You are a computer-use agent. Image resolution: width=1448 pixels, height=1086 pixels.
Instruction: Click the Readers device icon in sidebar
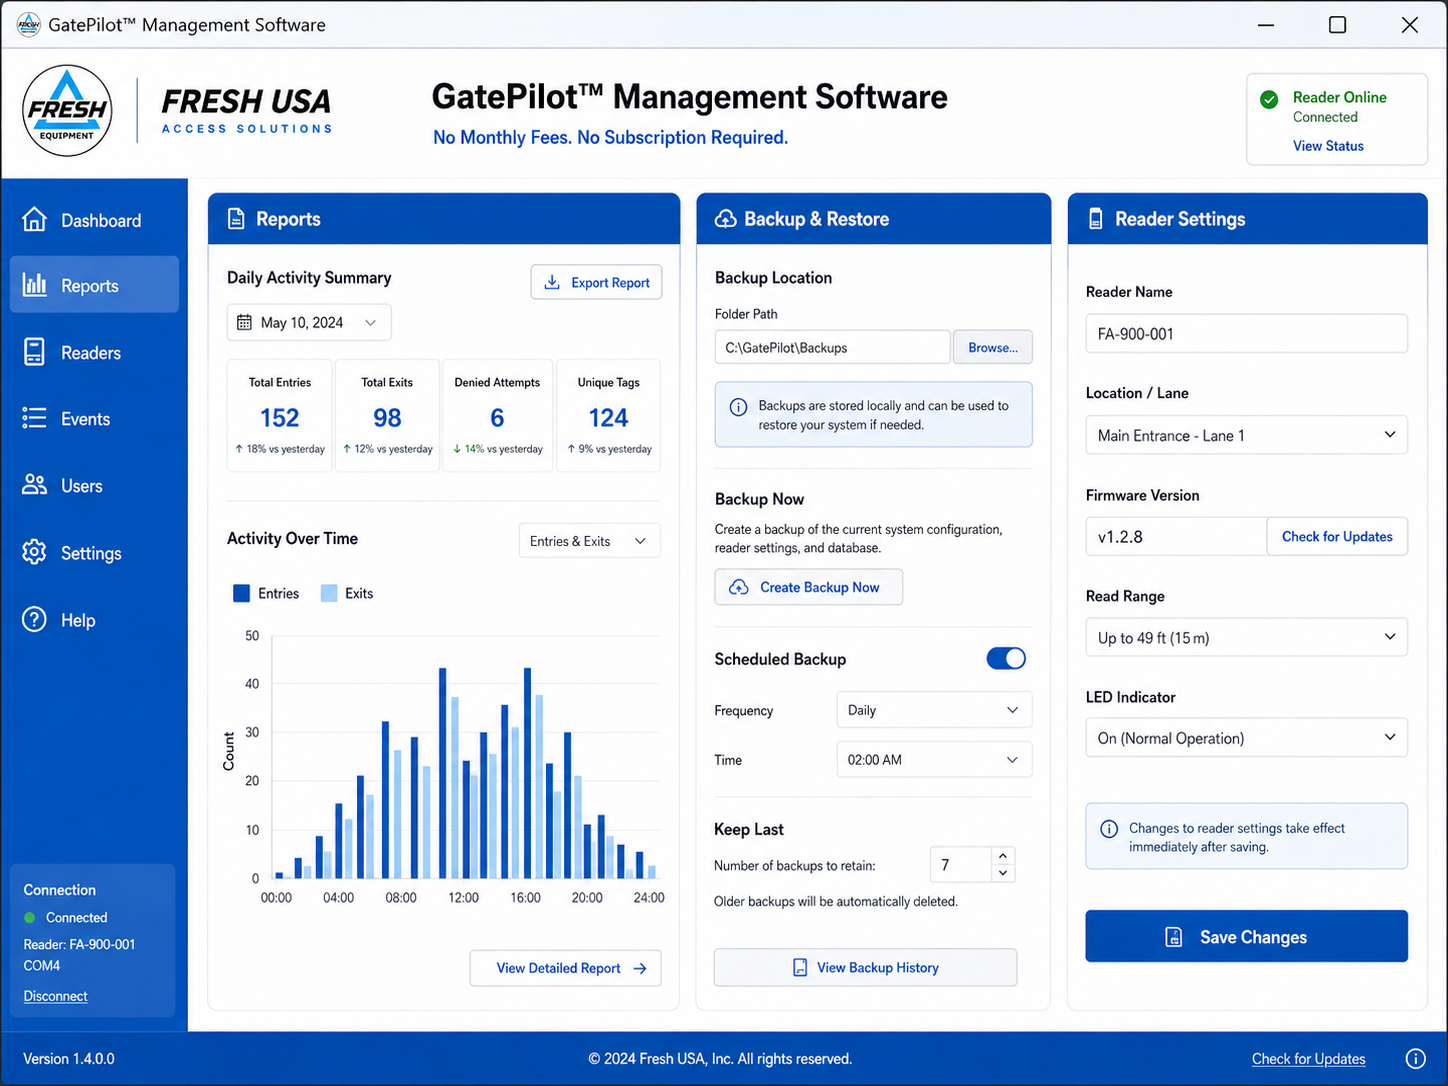(34, 352)
